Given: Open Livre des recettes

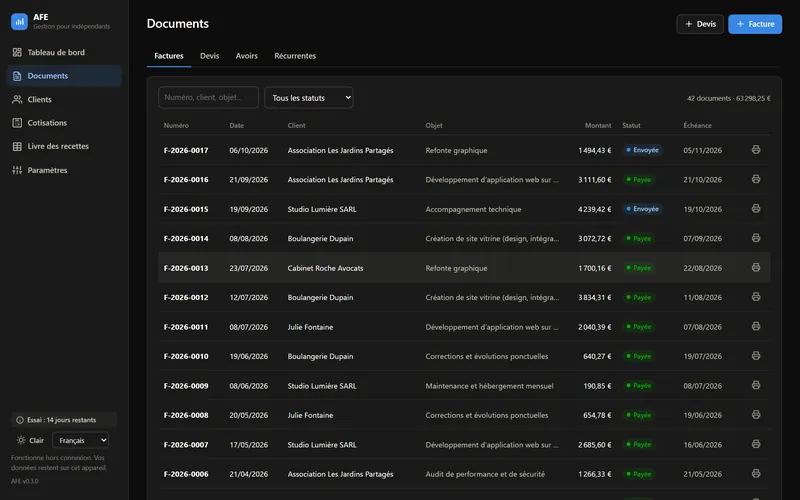Looking at the screenshot, I should pos(64,146).
